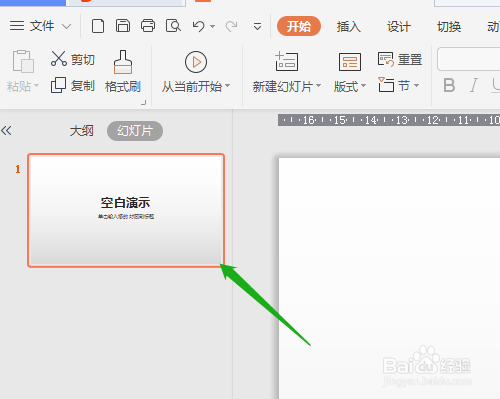The width and height of the screenshot is (500, 399).
Task: Redo the last undone action
Action: [x=231, y=26]
